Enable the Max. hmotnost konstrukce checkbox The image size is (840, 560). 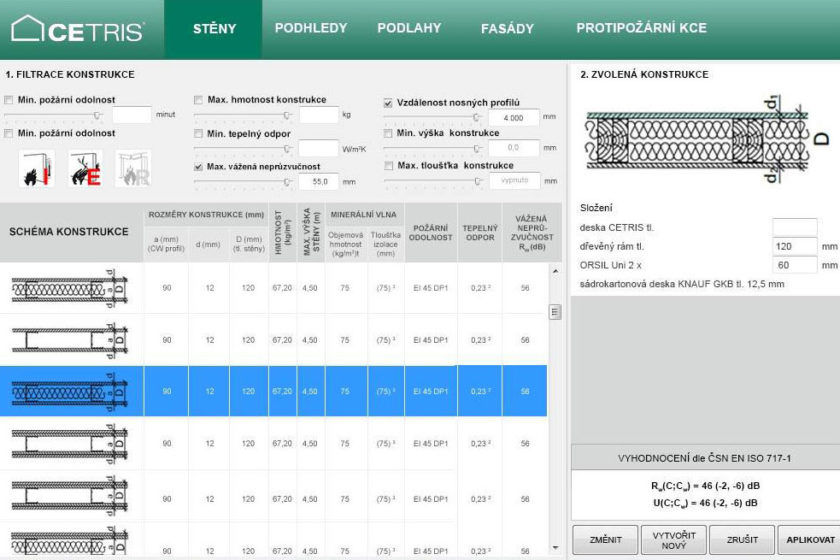[x=199, y=100]
